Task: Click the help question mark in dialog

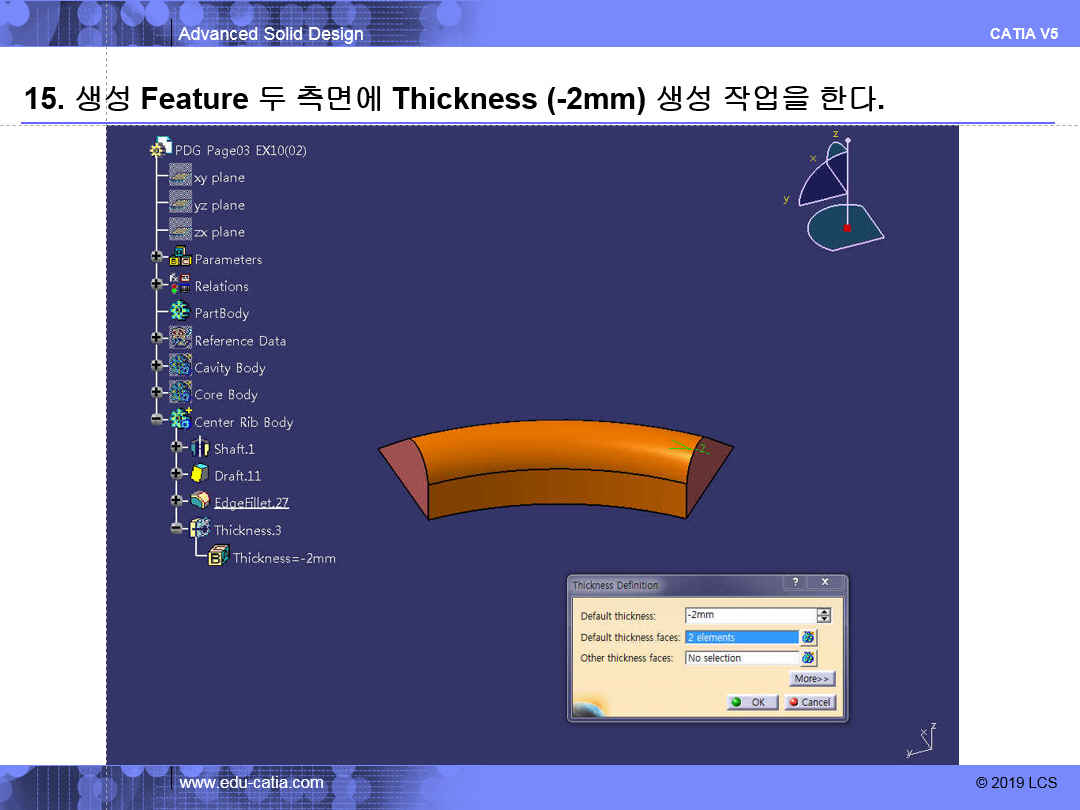Action: pyautogui.click(x=795, y=583)
